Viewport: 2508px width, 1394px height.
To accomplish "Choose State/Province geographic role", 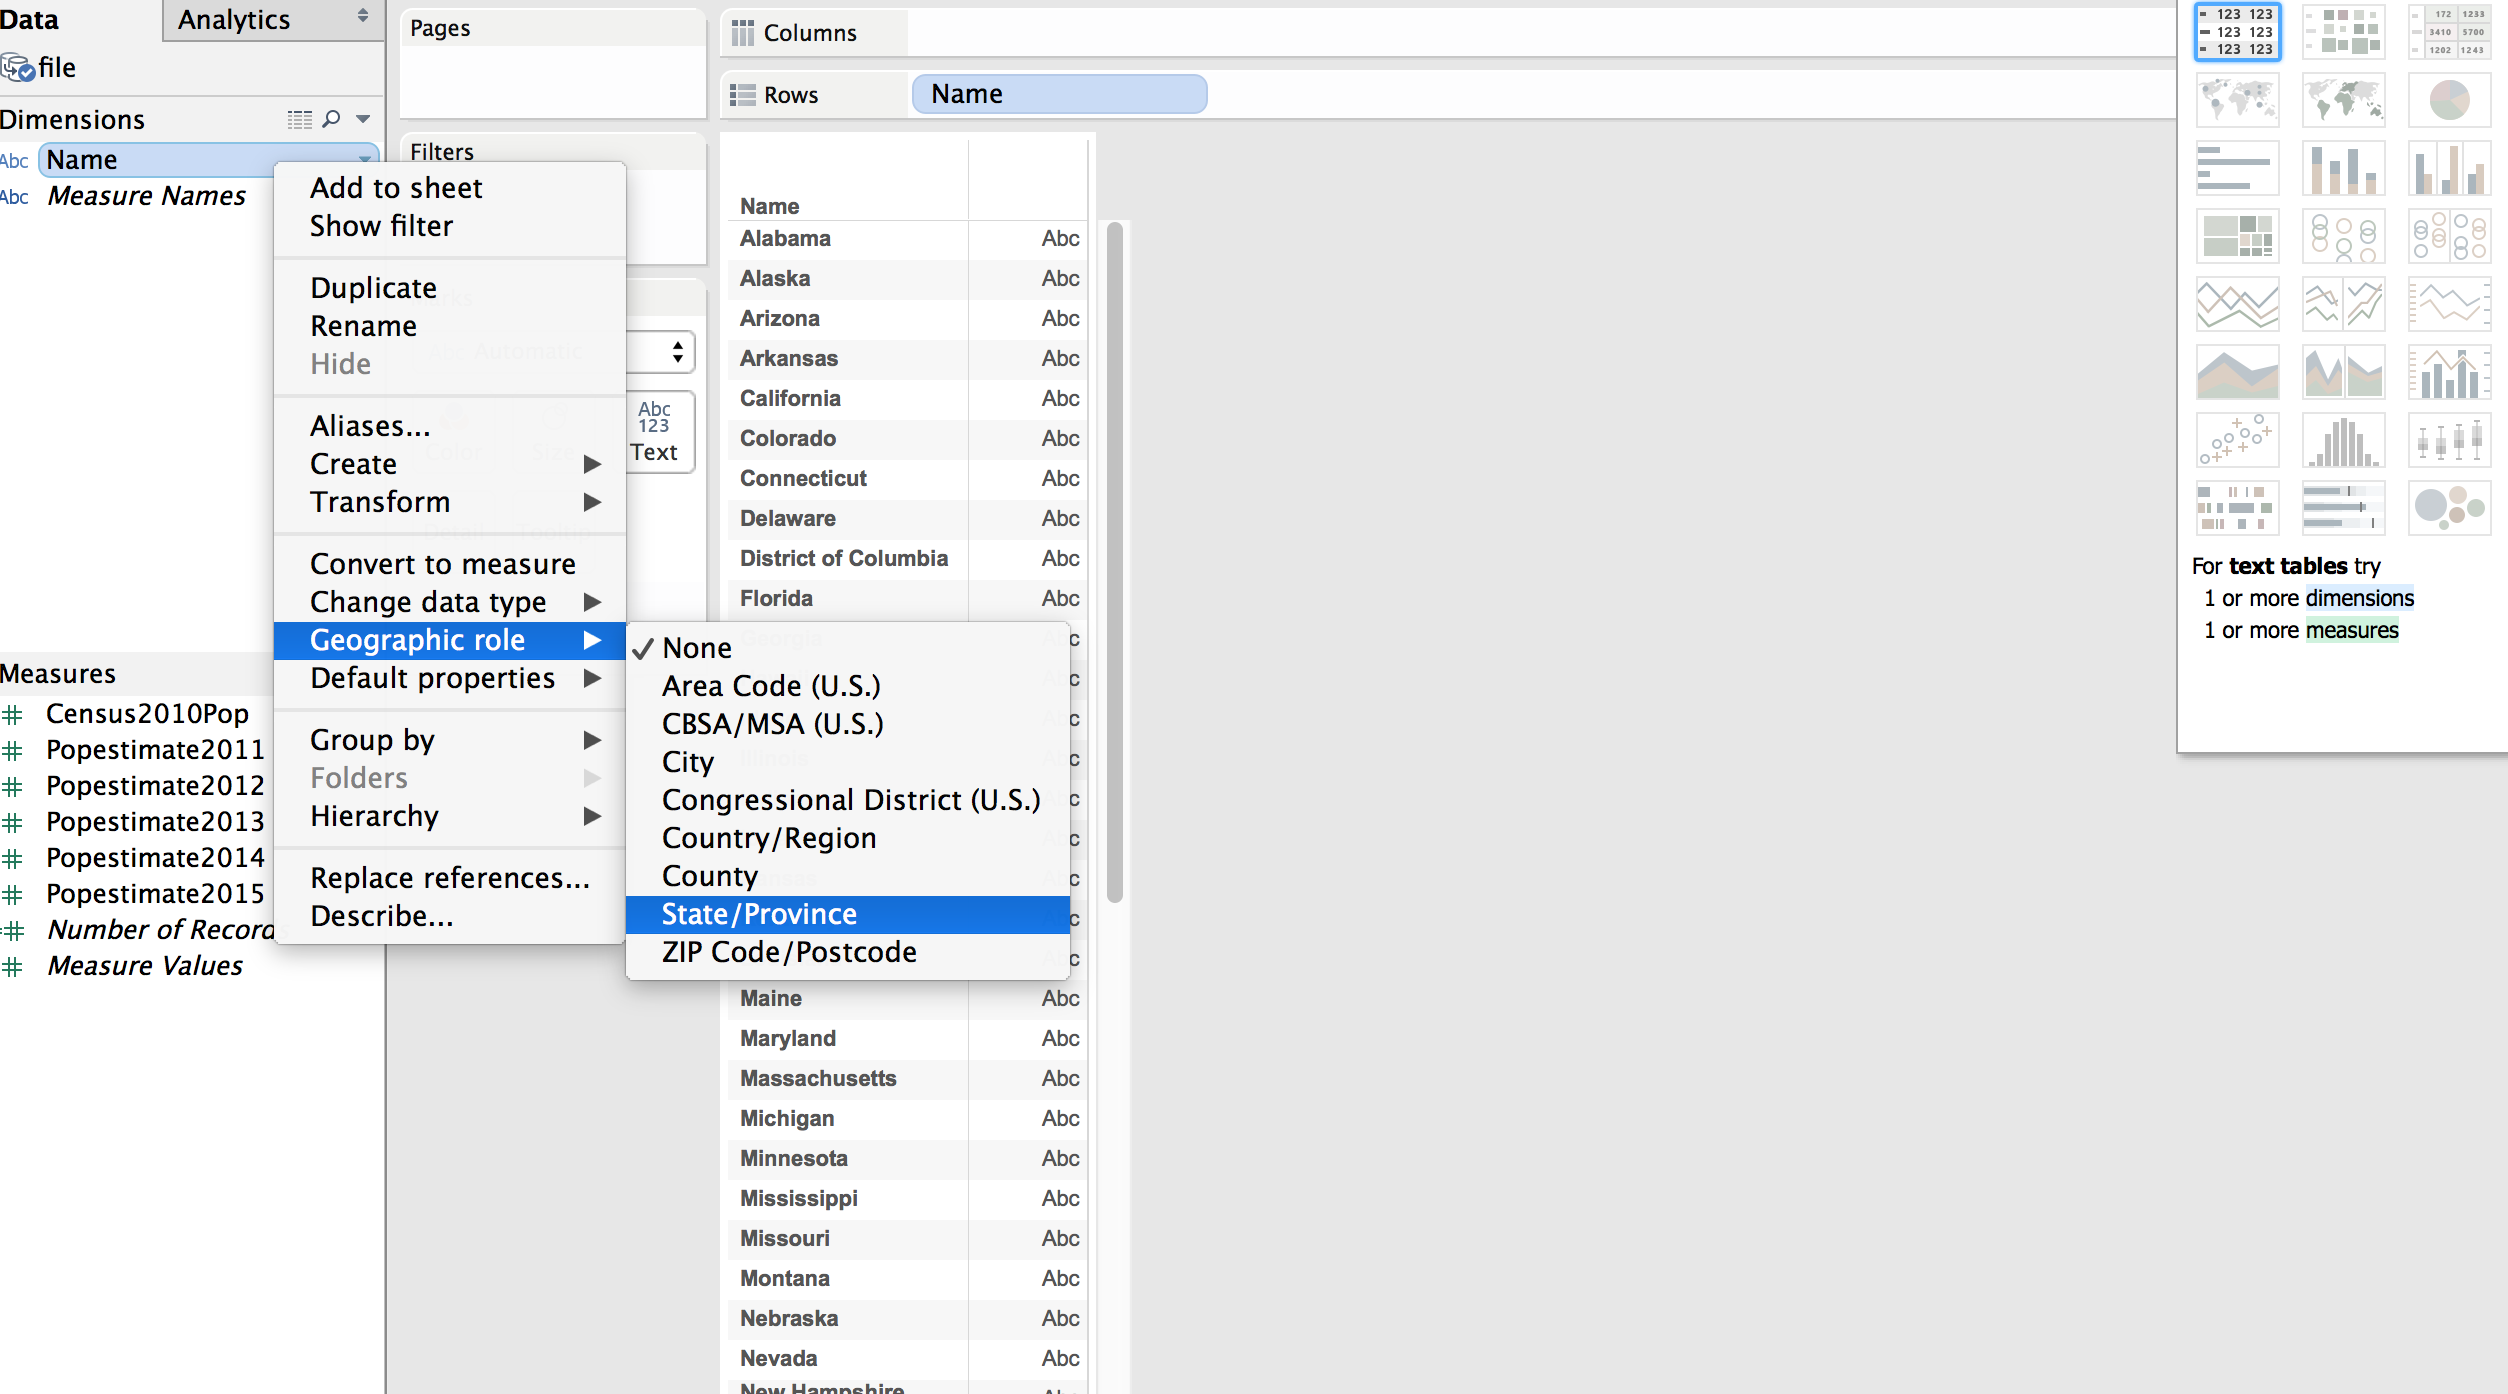I will point(759,914).
